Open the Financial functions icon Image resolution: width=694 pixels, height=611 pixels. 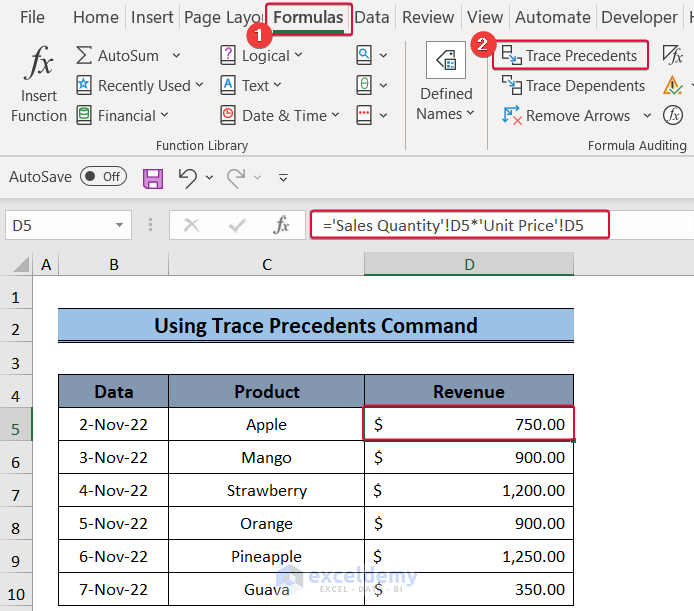point(84,115)
